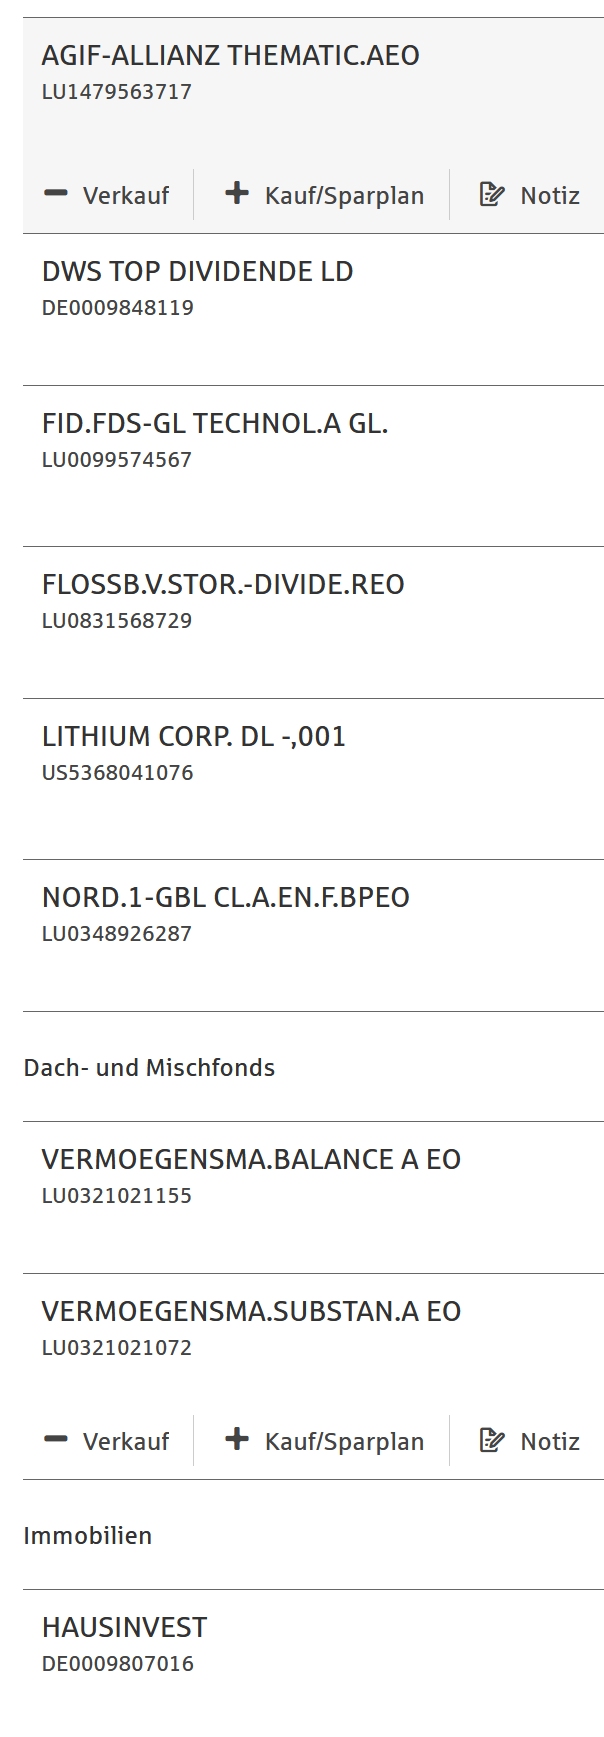Expand the NORD.1-GBL CL.A.EN.F.BPEO entry
Screen dimensions: 604x1737
(x=225, y=898)
